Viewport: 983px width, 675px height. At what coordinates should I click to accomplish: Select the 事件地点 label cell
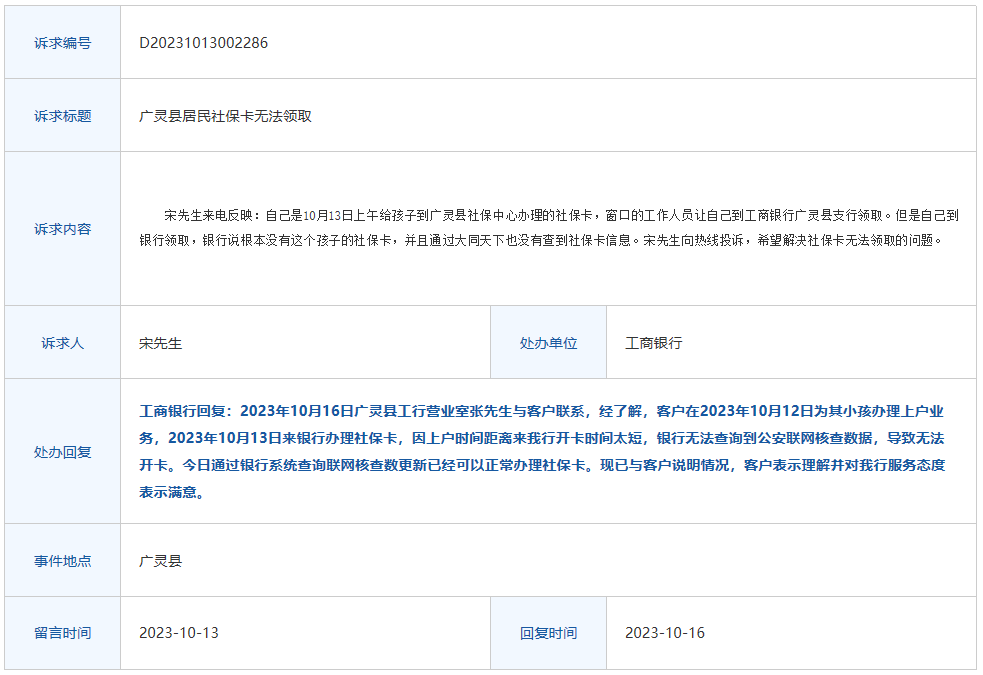click(63, 561)
